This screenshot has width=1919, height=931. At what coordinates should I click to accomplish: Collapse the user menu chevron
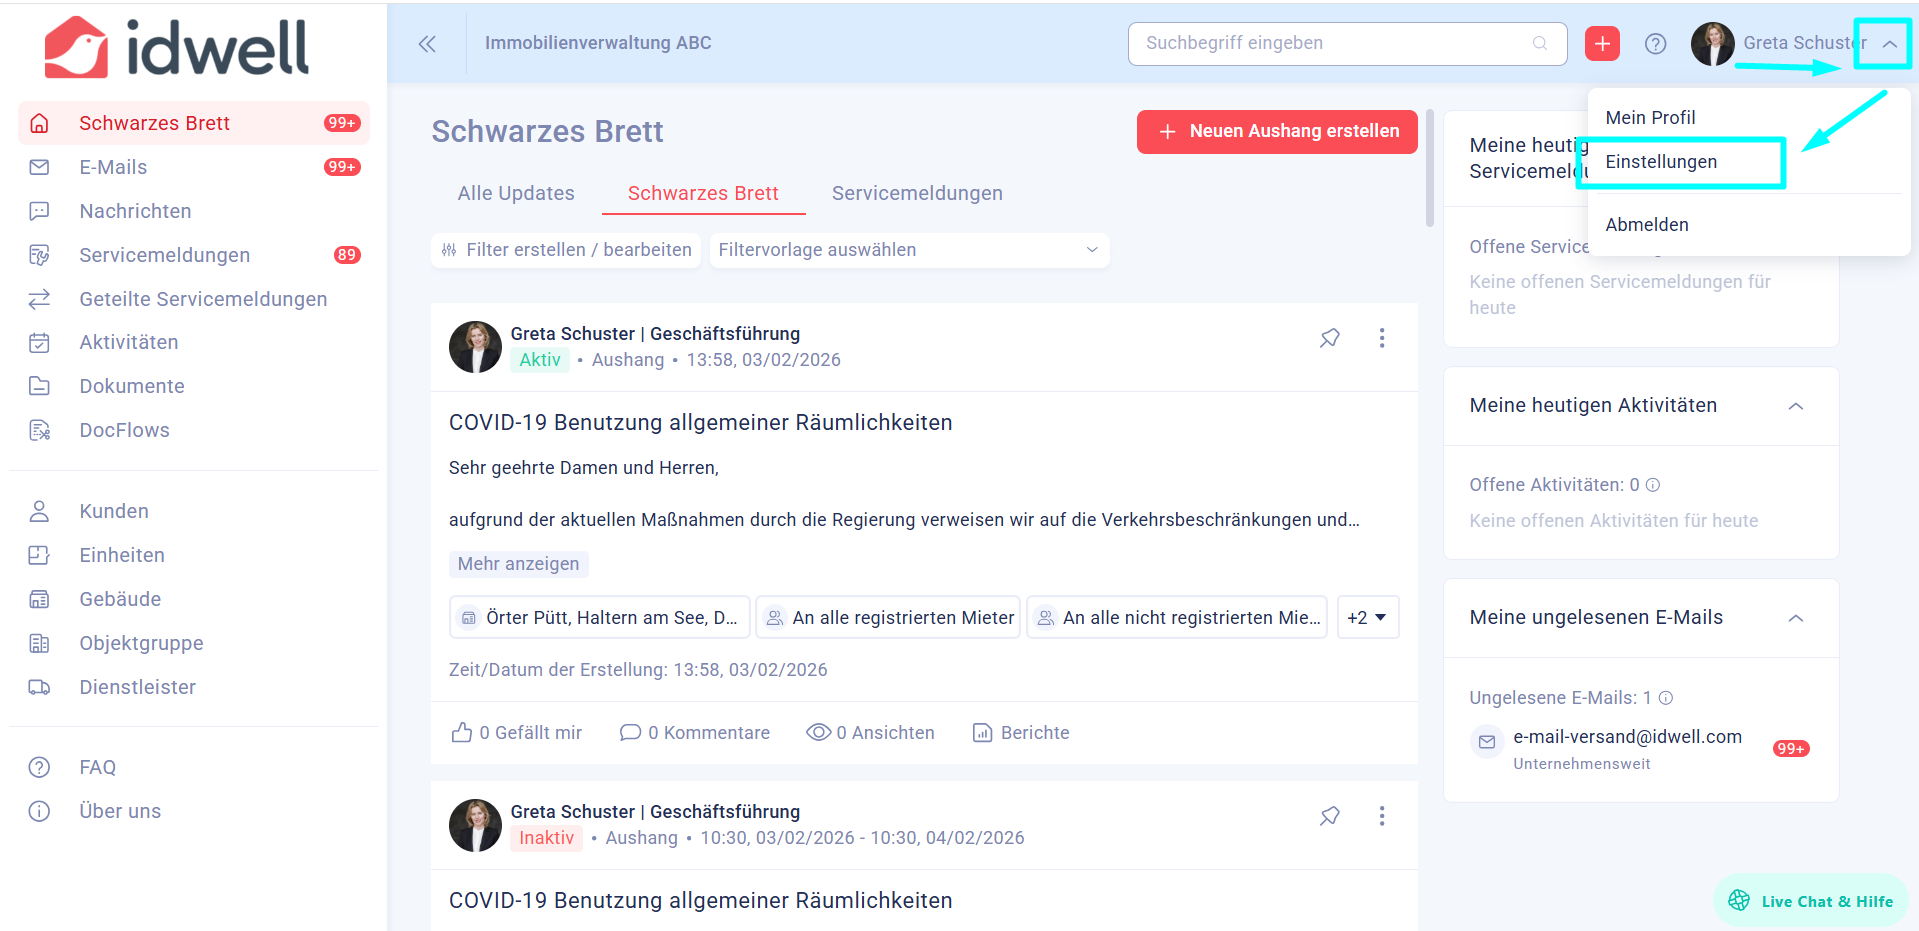[x=1889, y=43]
